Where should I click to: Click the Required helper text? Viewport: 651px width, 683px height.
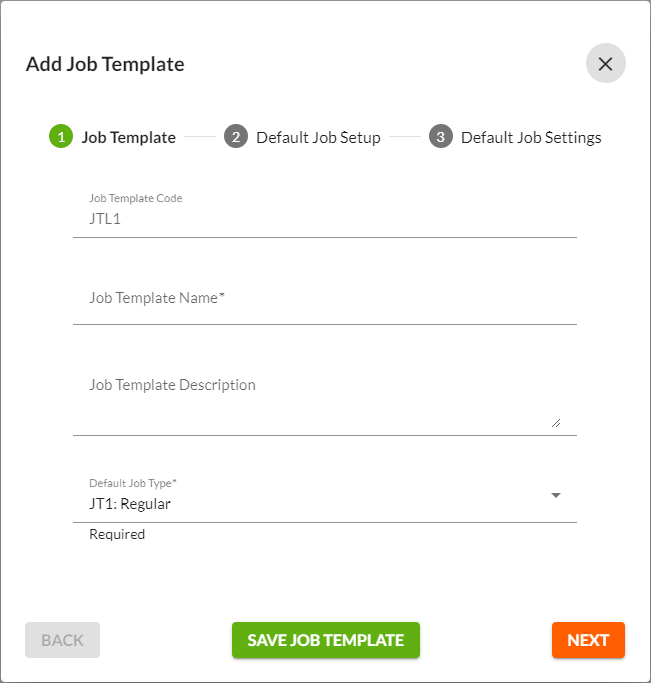point(117,534)
